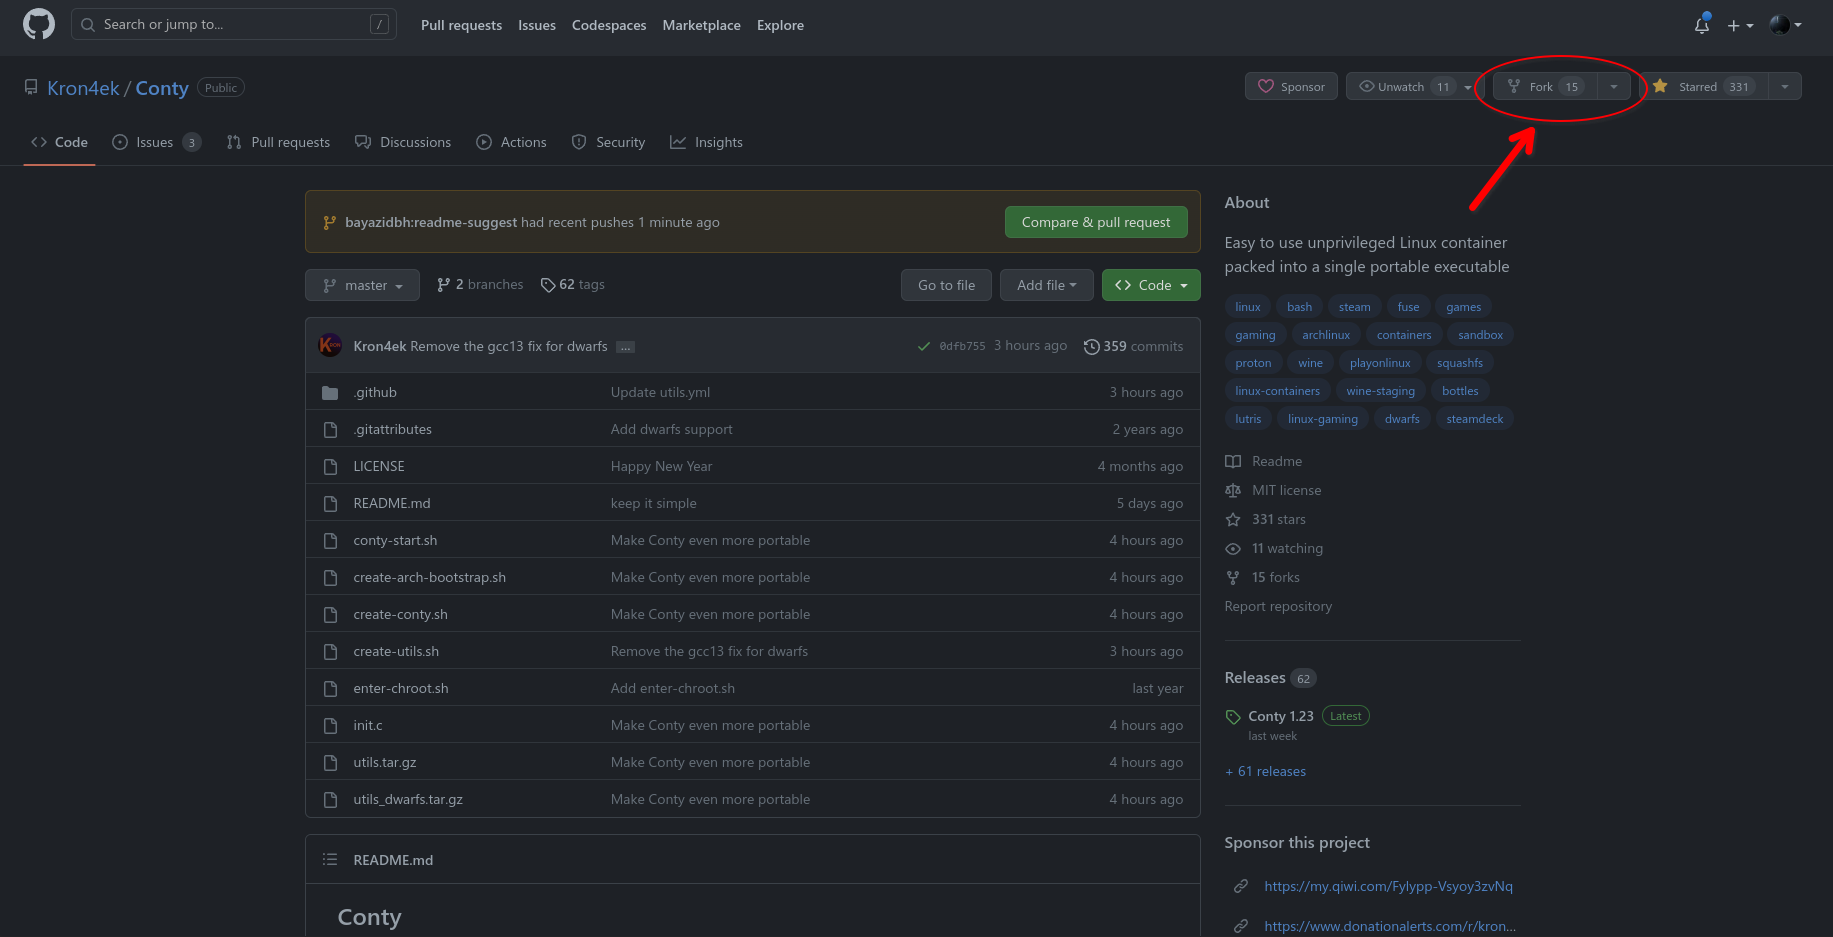View the 2 branches link
The width and height of the screenshot is (1833, 937).
click(480, 285)
